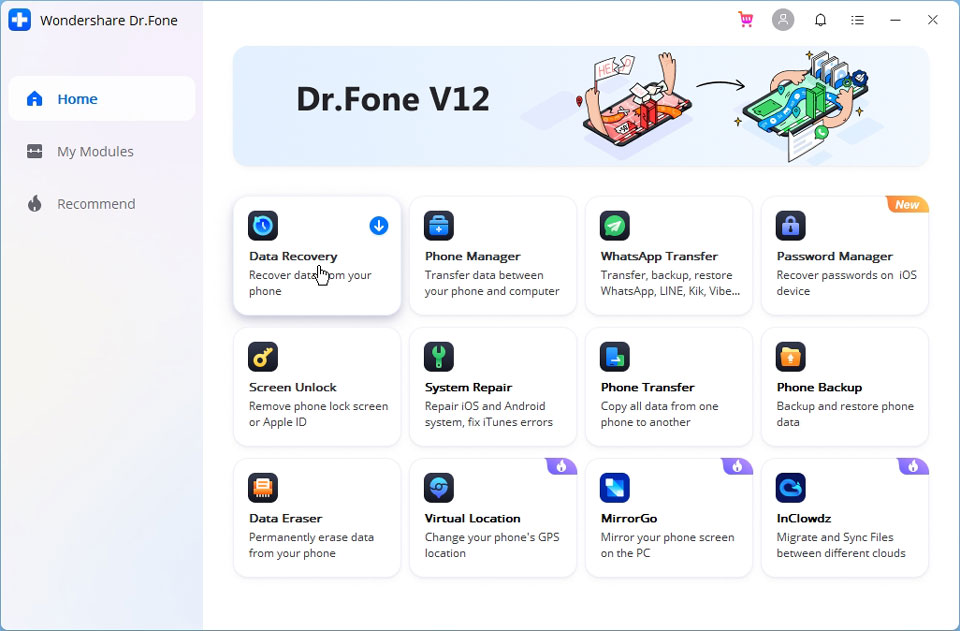Open the Phone Backup icon
The height and width of the screenshot is (631, 960).
pos(790,357)
